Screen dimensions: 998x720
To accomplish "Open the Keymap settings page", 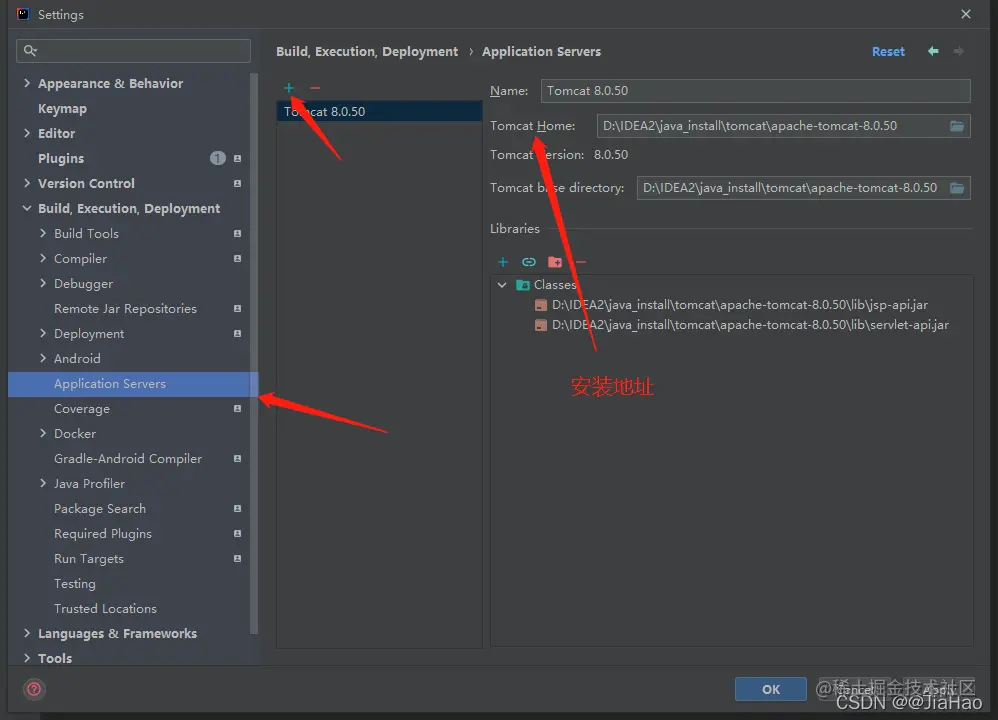I will (62, 108).
